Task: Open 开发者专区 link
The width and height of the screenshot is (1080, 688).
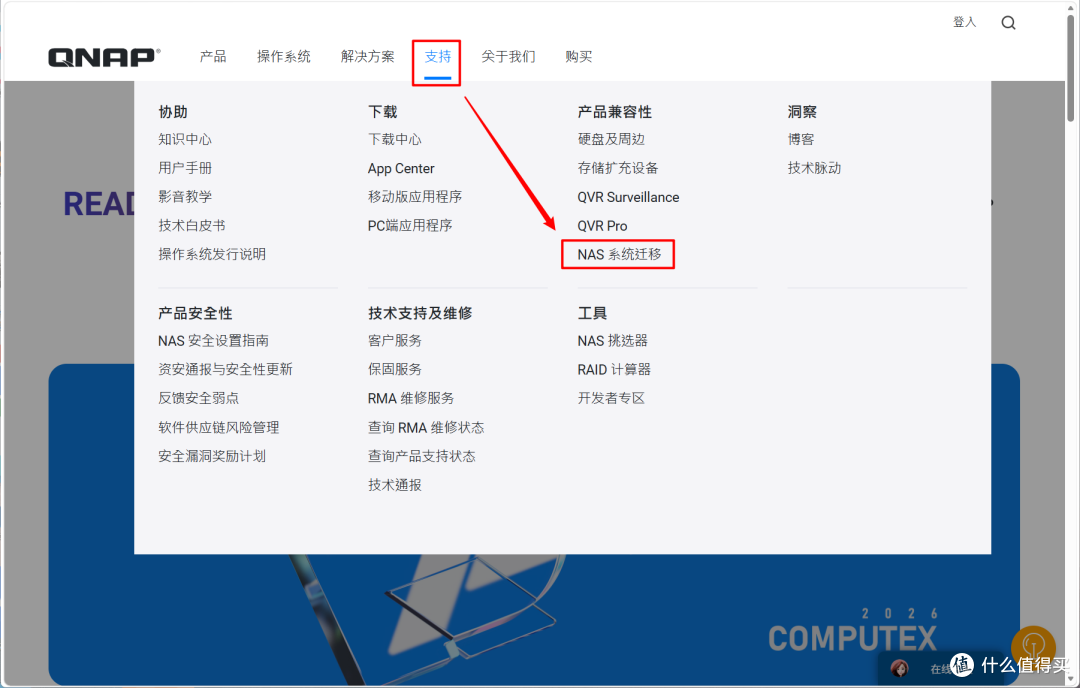Action: 611,398
